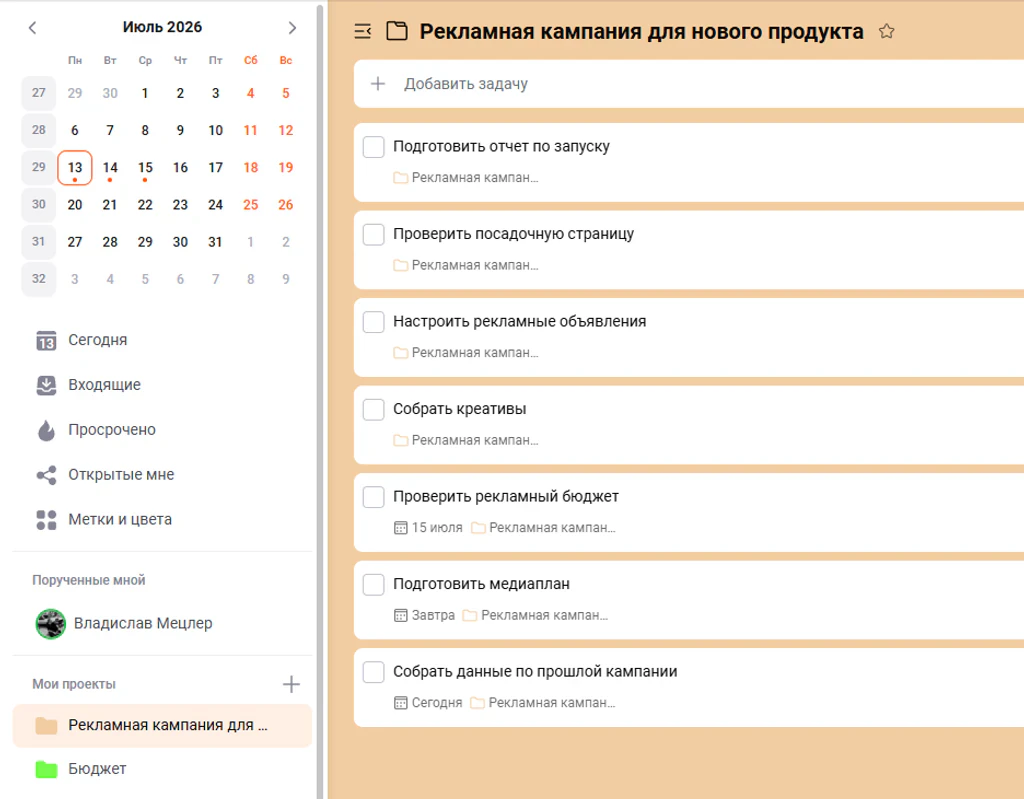Check Собрать данные по прошлой кампании
Viewport: 1024px width, 799px height.
[374, 672]
